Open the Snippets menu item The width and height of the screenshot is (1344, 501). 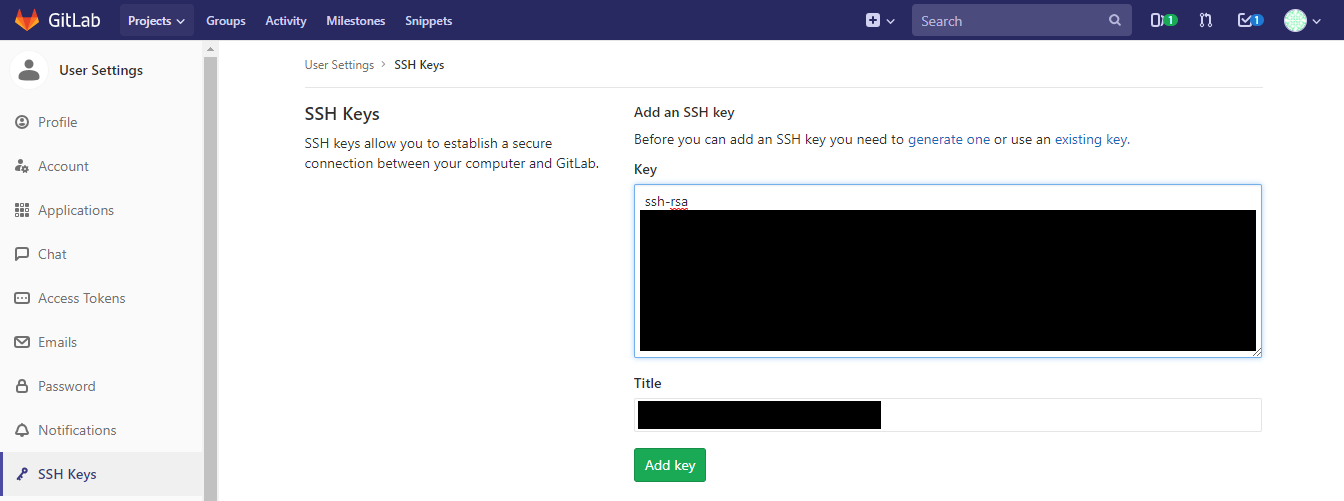(429, 20)
